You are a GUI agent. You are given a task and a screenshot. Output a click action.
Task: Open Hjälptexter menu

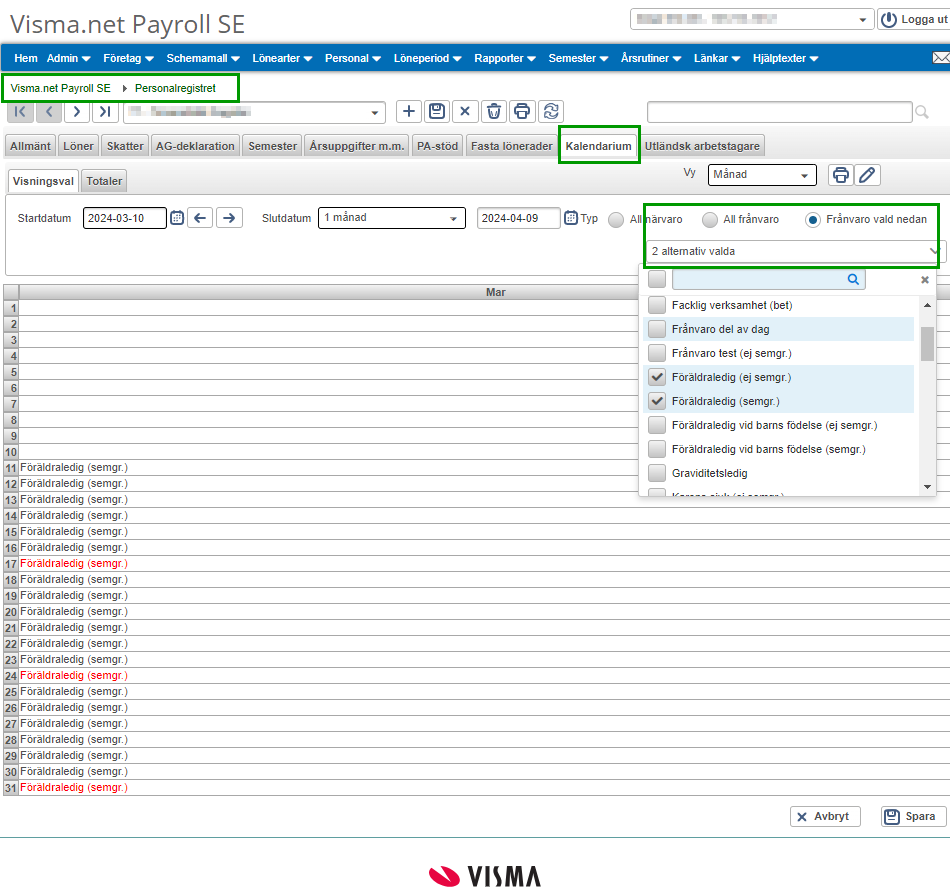pos(785,58)
